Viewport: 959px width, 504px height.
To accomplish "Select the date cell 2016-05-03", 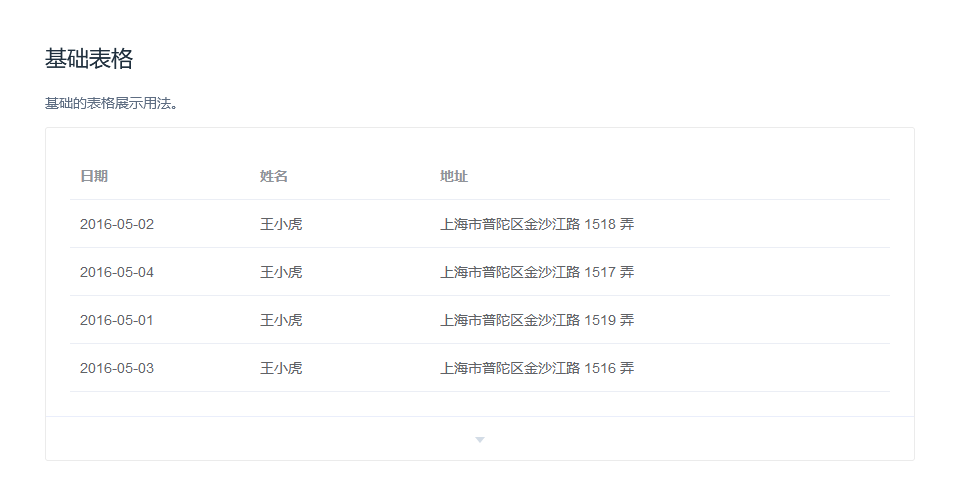I will [117, 368].
